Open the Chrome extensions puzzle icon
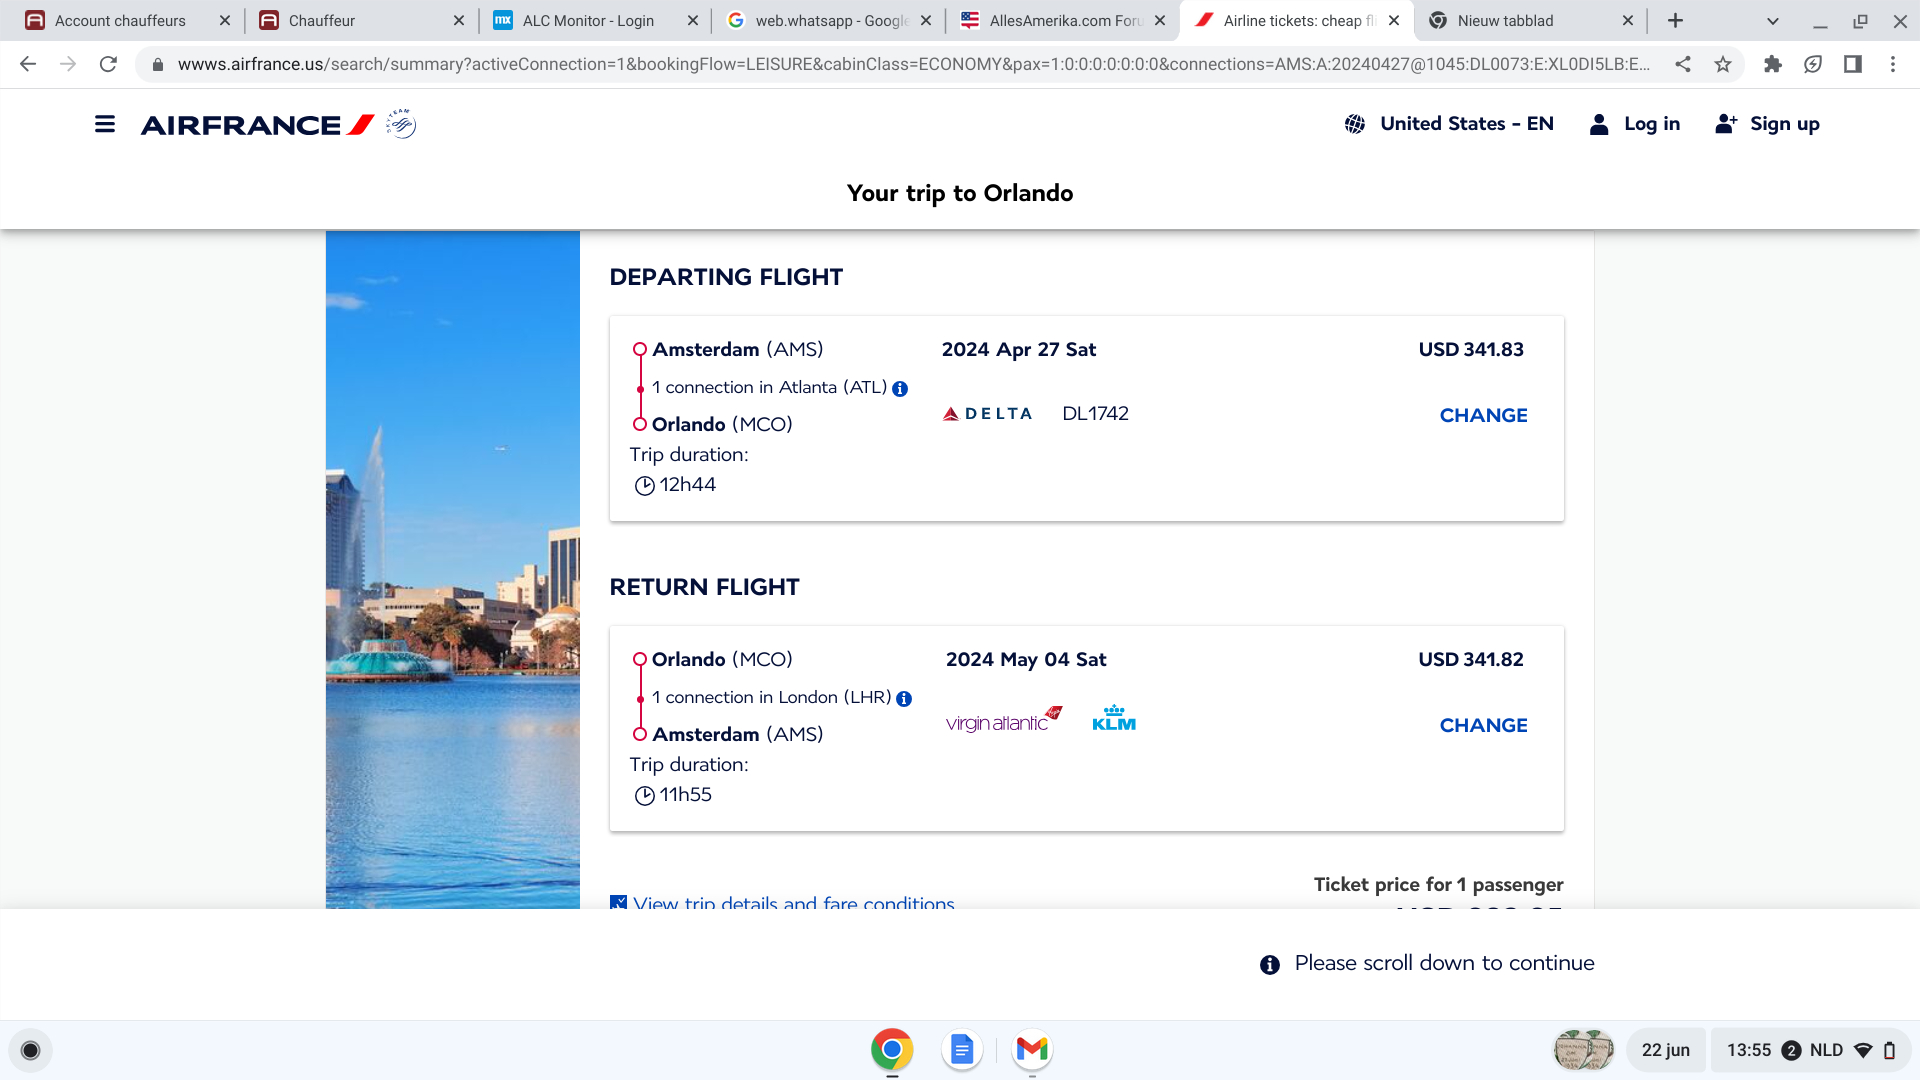This screenshot has width=1920, height=1080. 1773,64
